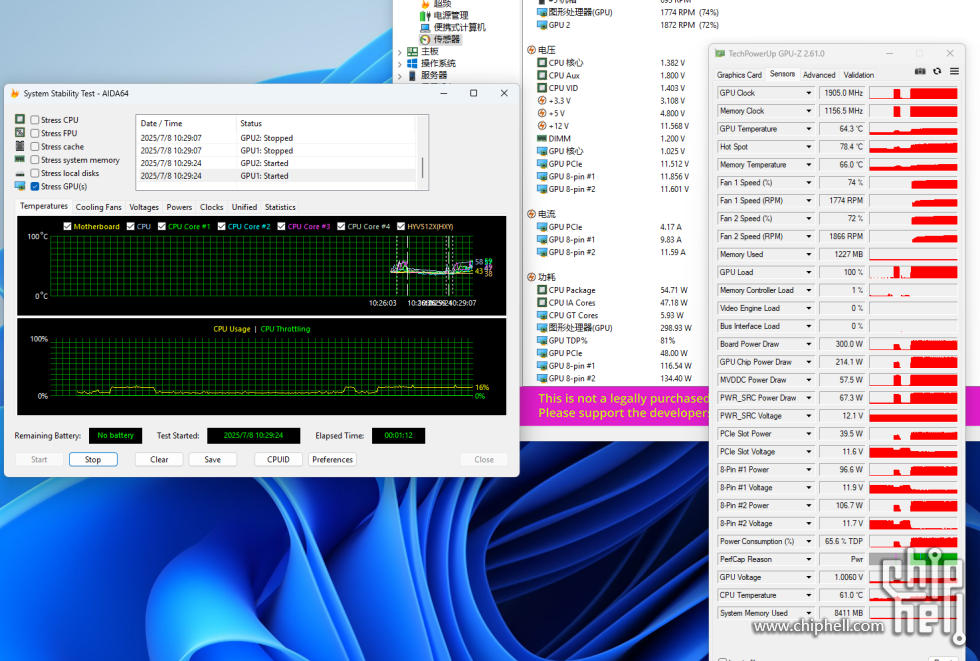
Task: Click the CPU Package icon under 功耗
Action: pyautogui.click(x=542, y=290)
